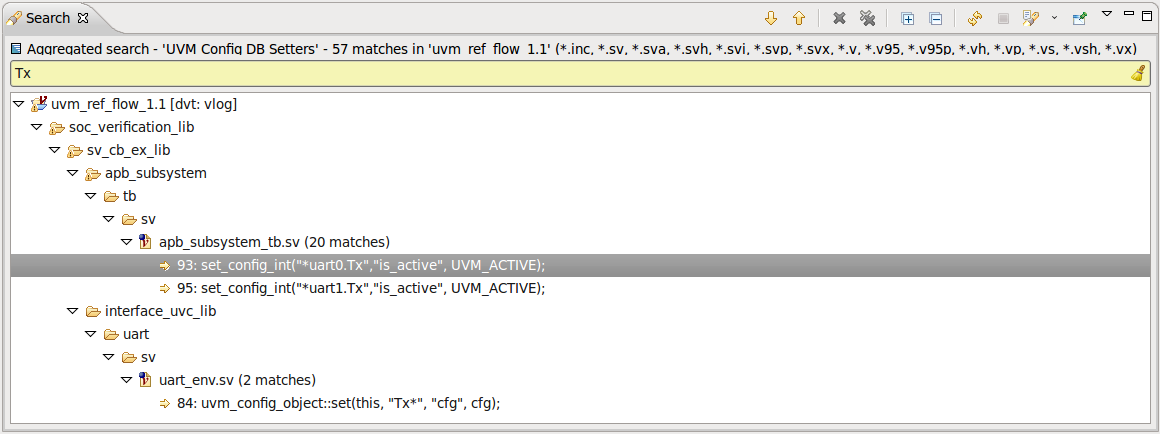The width and height of the screenshot is (1160, 434).
Task: Select the Search view tab
Action: click(x=47, y=18)
